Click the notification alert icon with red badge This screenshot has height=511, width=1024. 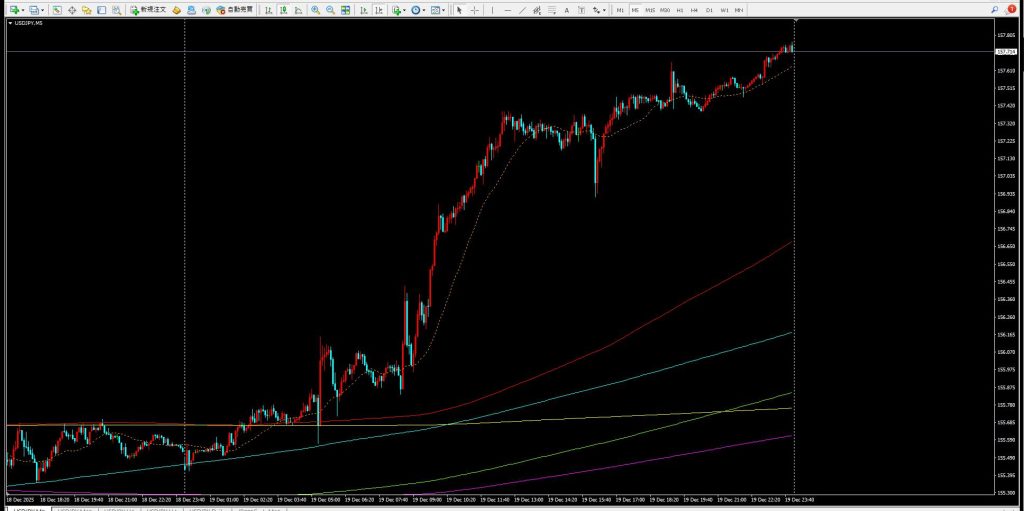(1010, 9)
